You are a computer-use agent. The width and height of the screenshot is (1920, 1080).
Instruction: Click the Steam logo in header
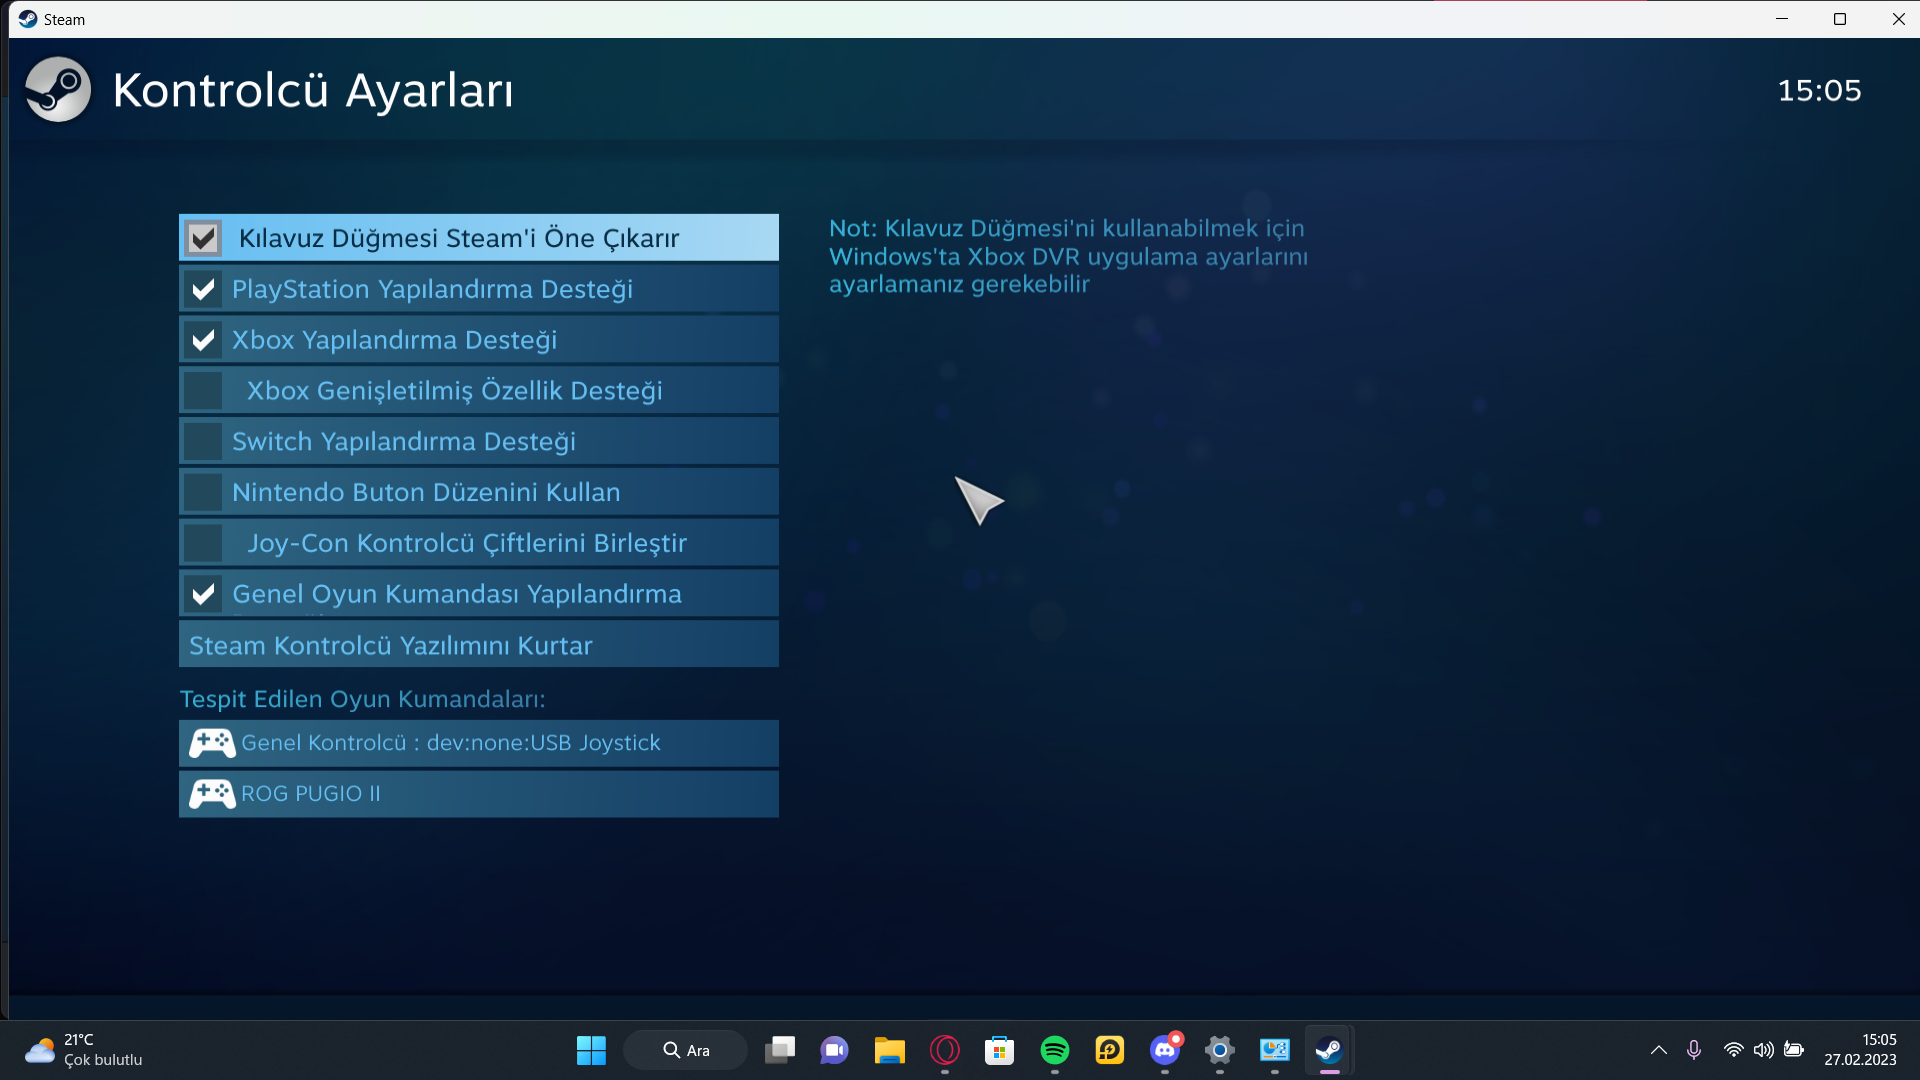pyautogui.click(x=57, y=90)
